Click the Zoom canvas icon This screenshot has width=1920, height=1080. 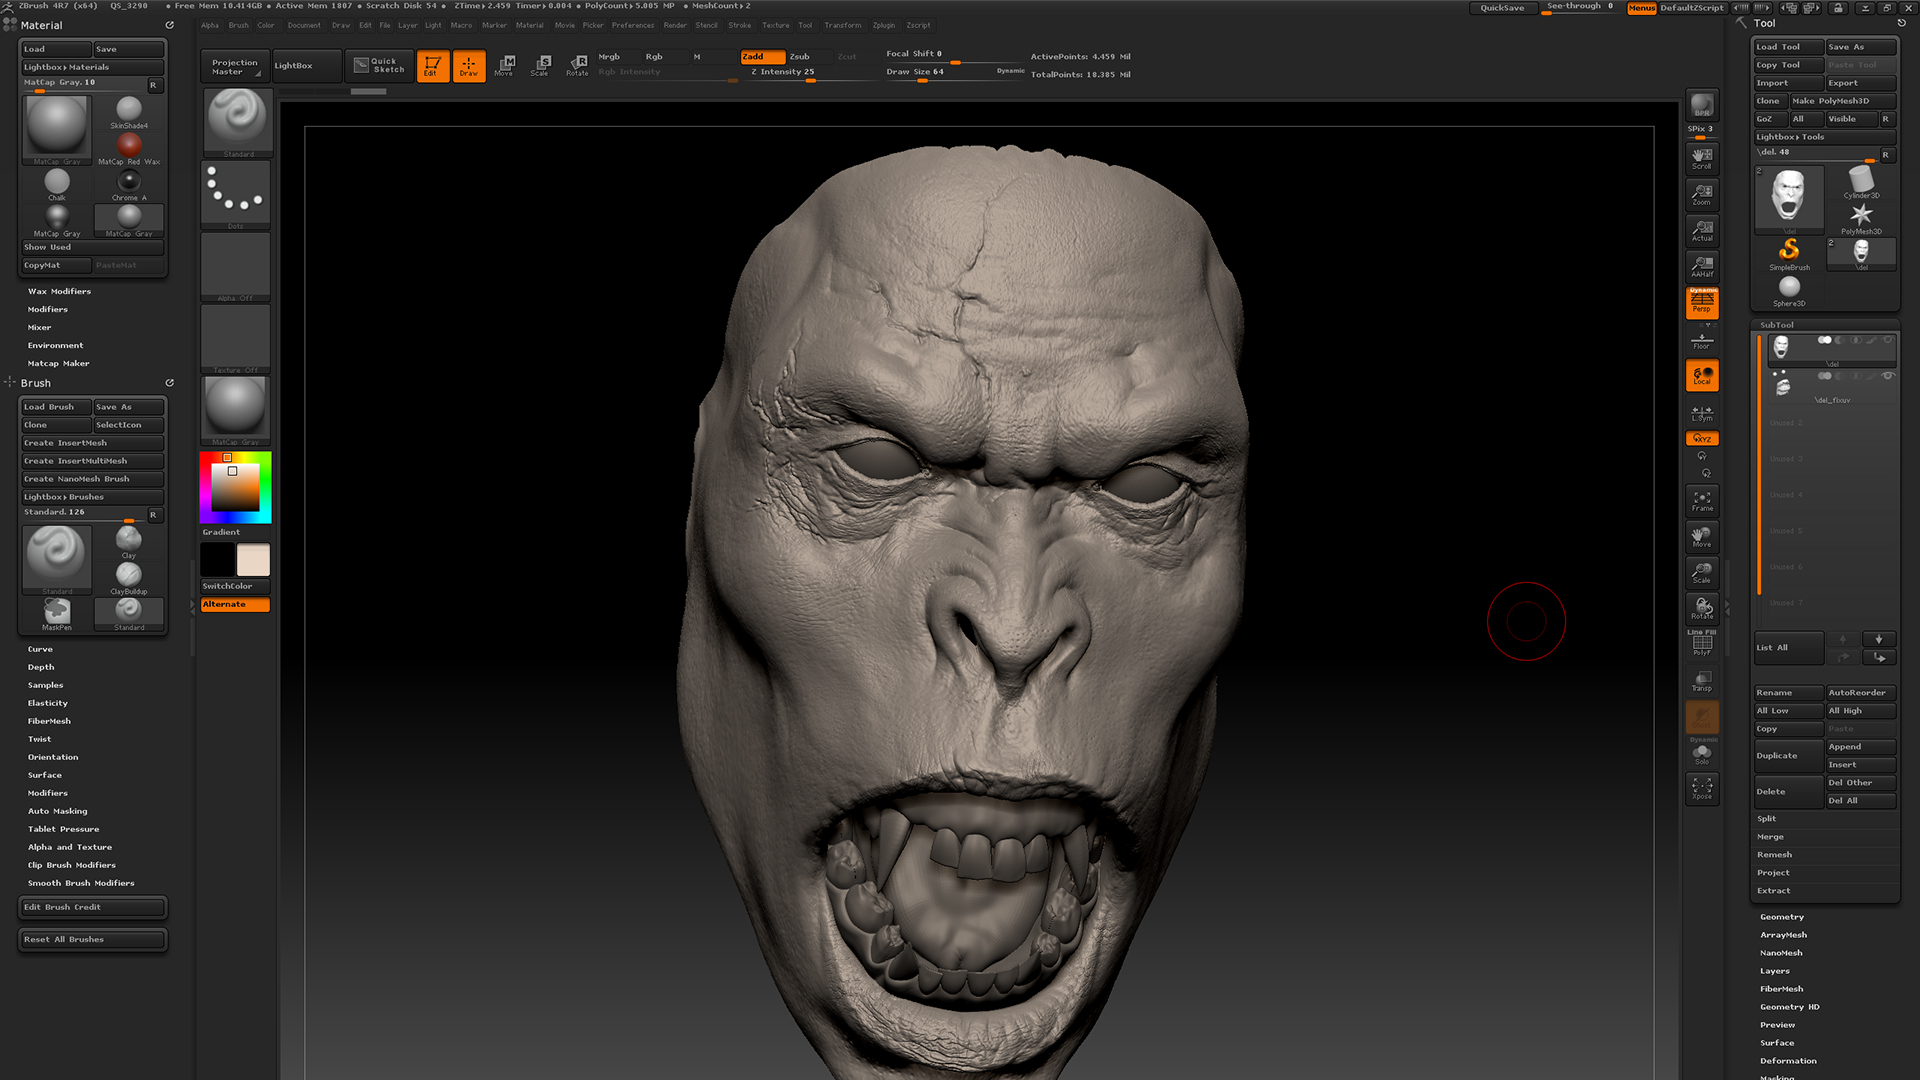pyautogui.click(x=1702, y=194)
